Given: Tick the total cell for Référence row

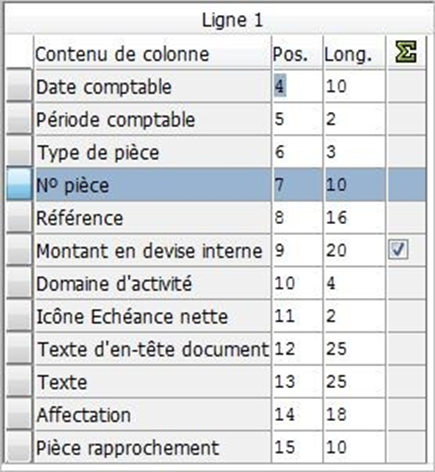Looking at the screenshot, I should point(407,217).
